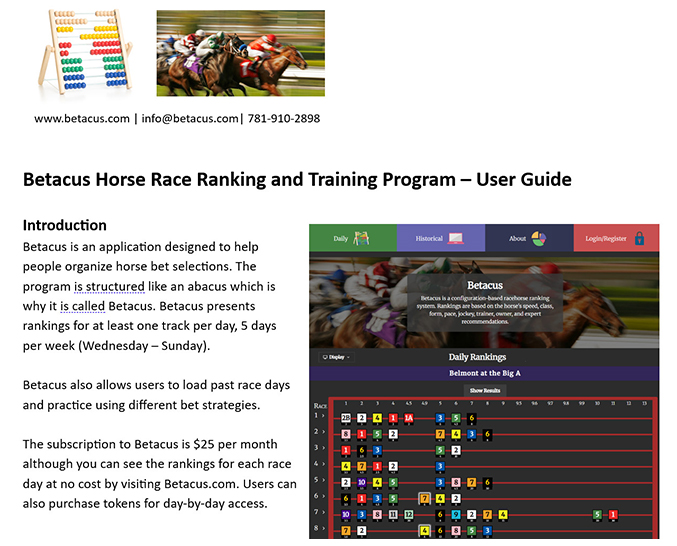Select the black 6 tile in race 1
Image resolution: width=677 pixels, height=546 pixels.
point(471,418)
